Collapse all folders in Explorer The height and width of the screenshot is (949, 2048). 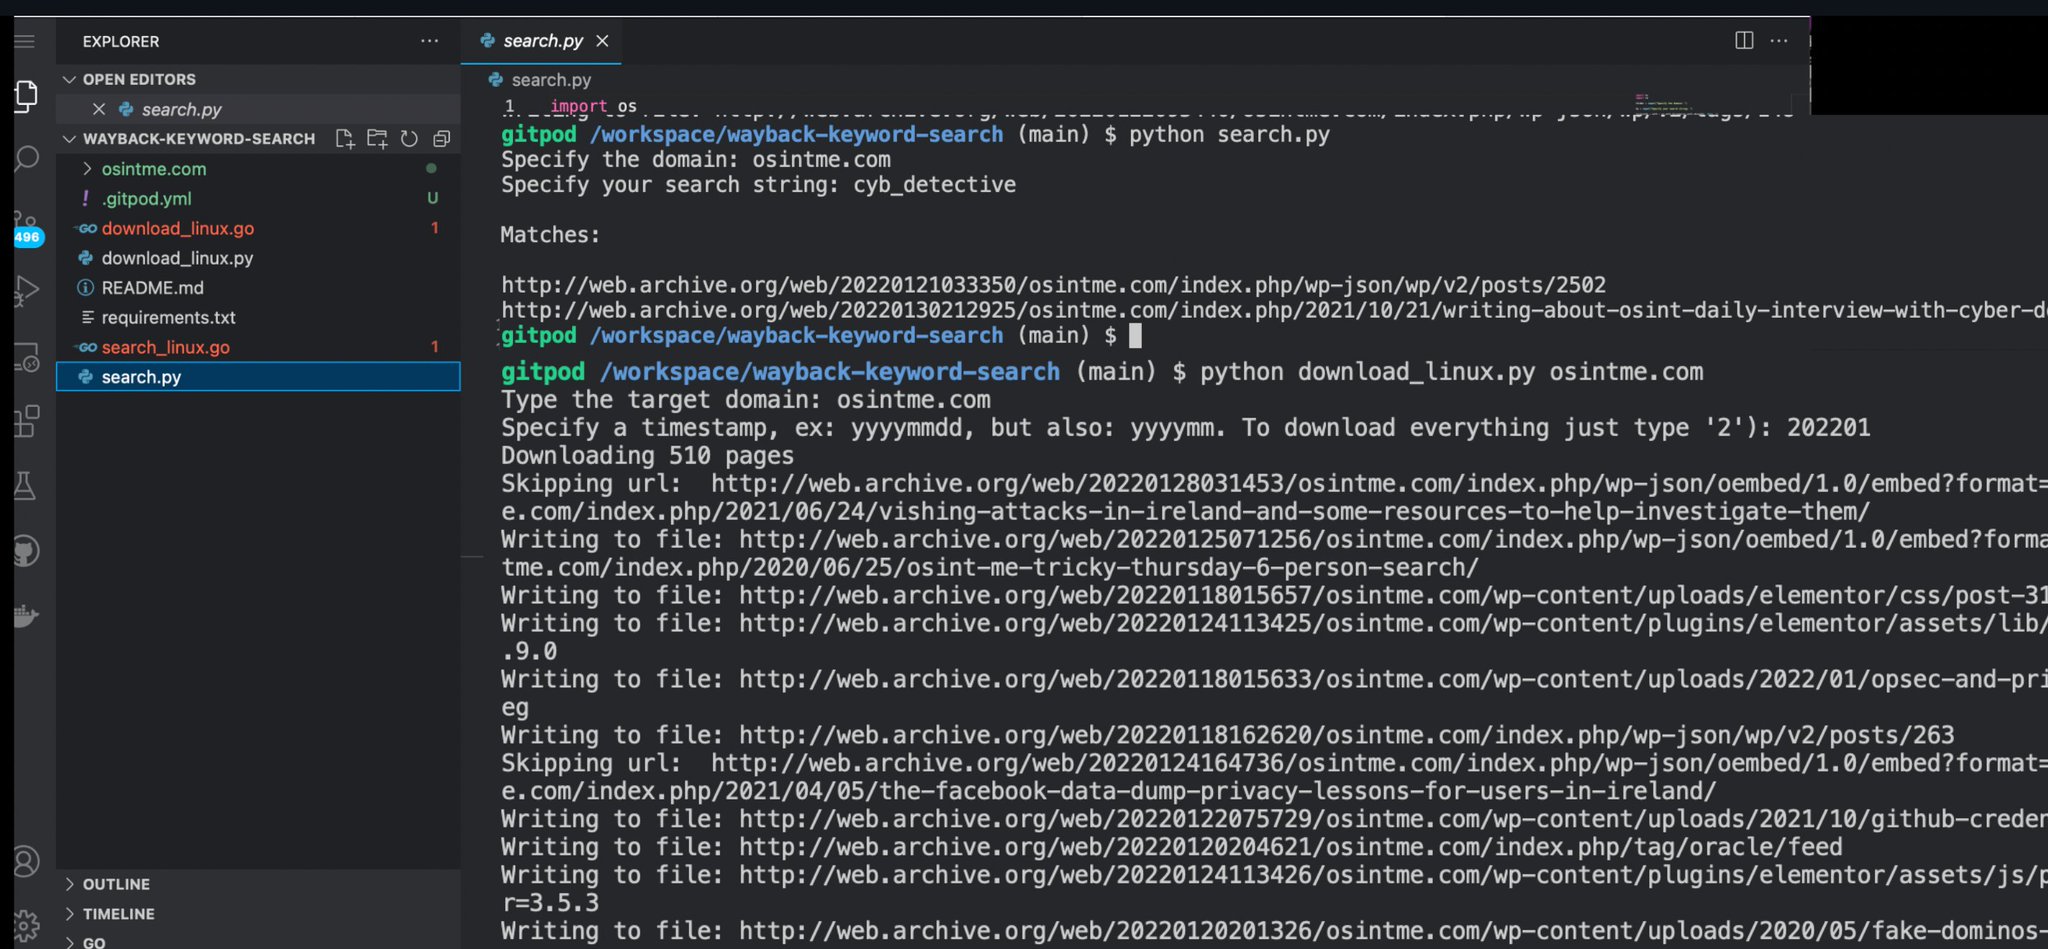click(442, 139)
